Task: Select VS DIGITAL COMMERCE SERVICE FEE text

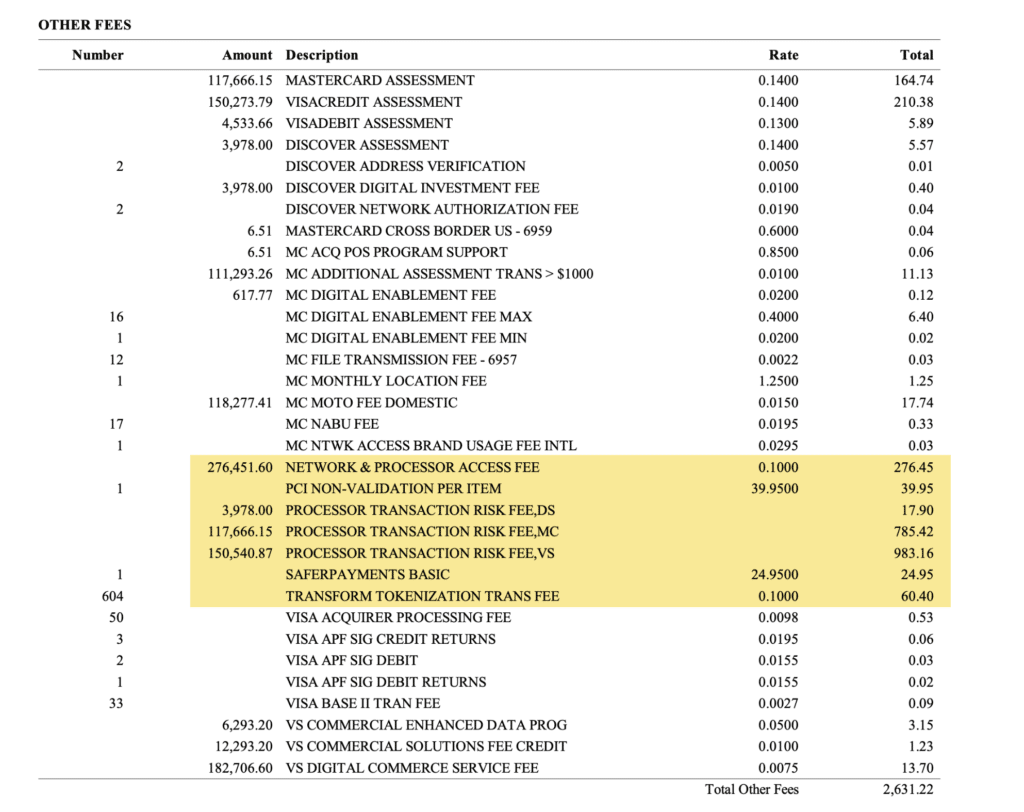Action: tap(412, 768)
